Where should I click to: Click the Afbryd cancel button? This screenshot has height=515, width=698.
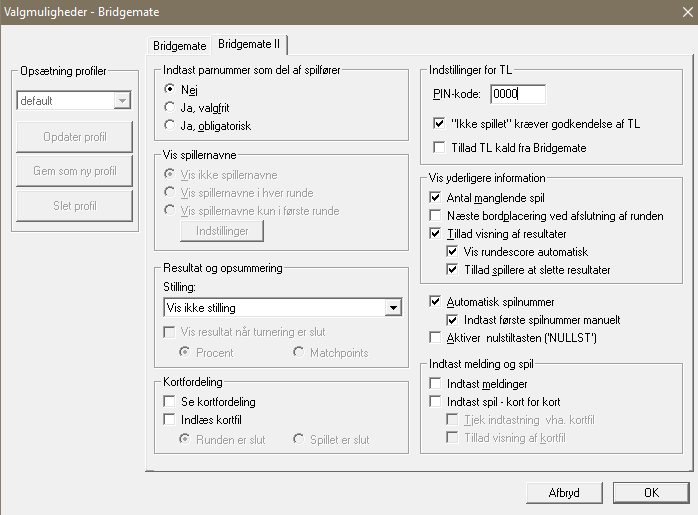tap(564, 492)
